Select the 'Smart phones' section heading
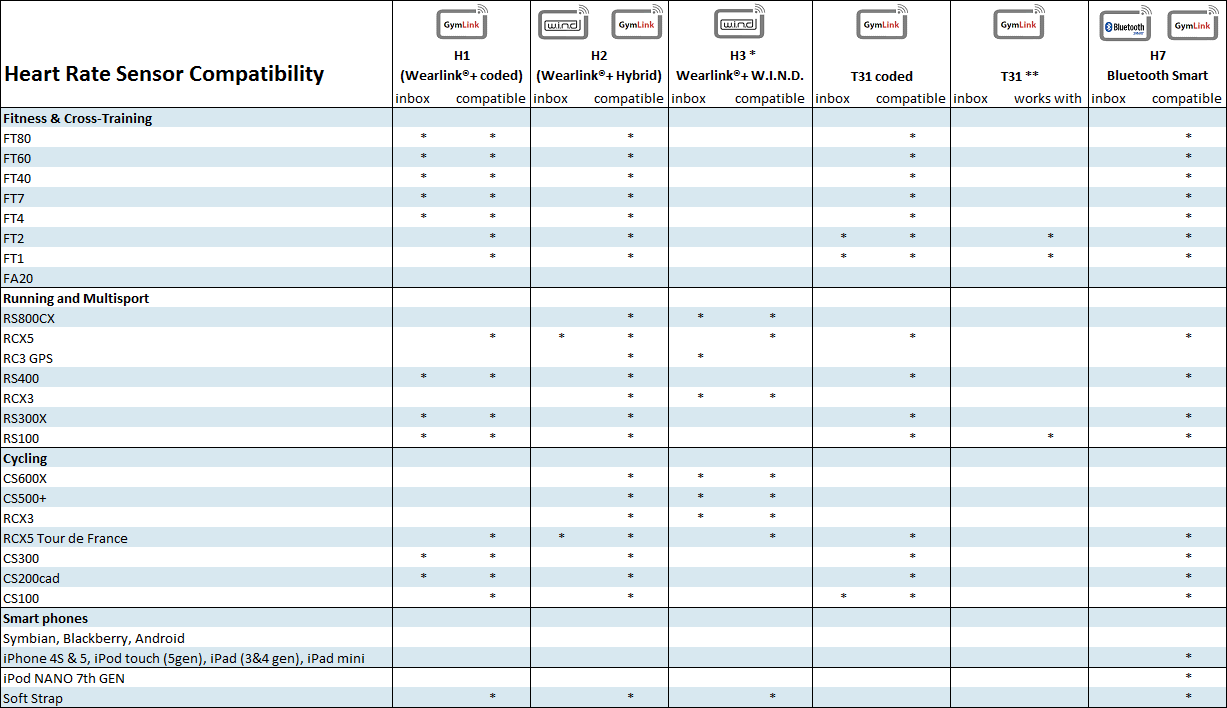The width and height of the screenshot is (1227, 708). click(x=45, y=618)
